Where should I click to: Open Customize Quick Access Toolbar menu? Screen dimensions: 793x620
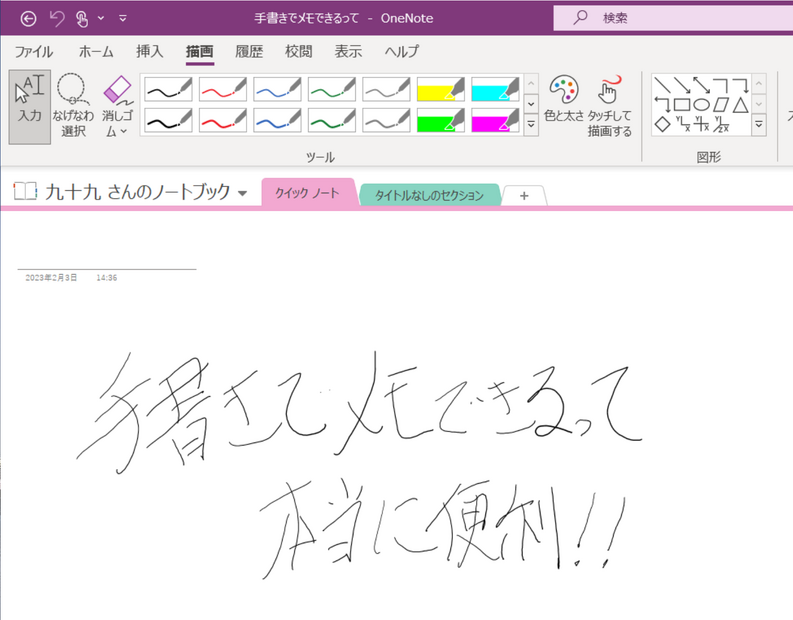[x=122, y=19]
